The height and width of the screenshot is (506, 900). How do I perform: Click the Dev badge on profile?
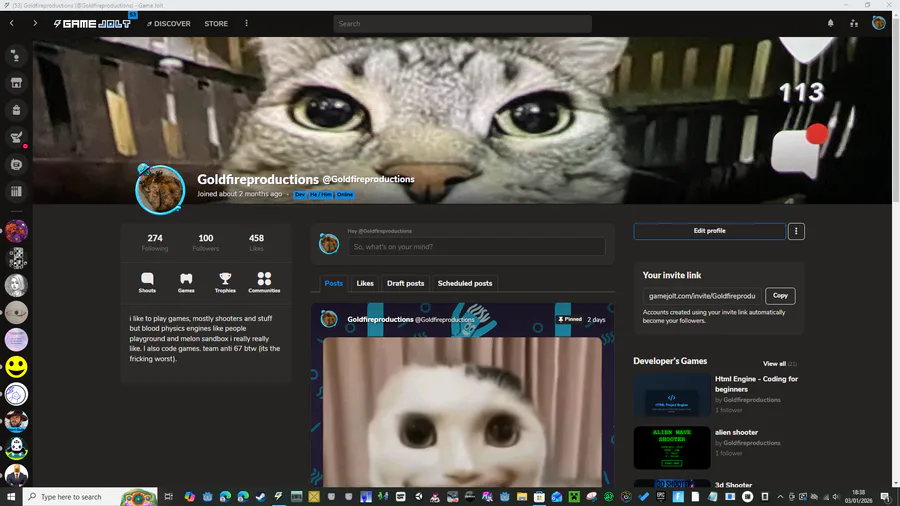pyautogui.click(x=300, y=194)
